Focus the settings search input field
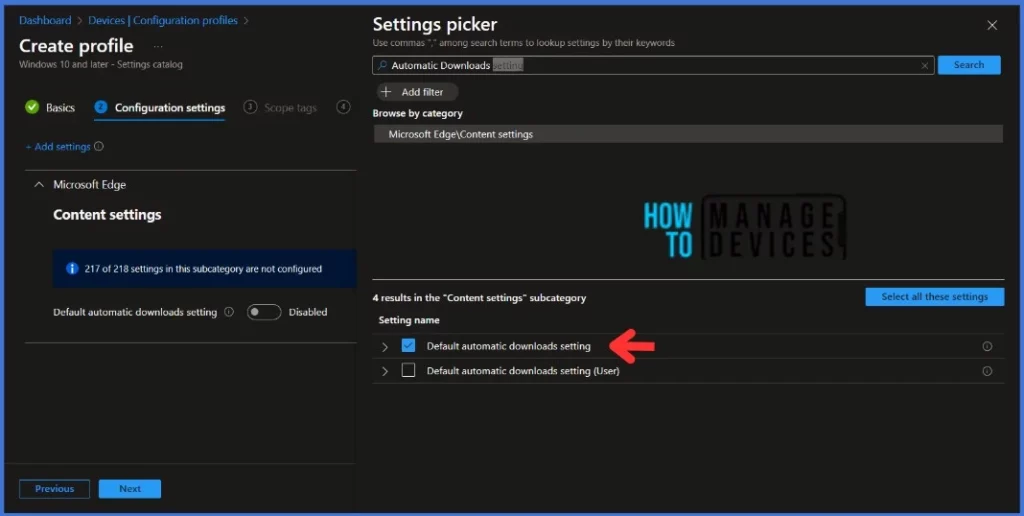1024x516 pixels. pos(653,65)
